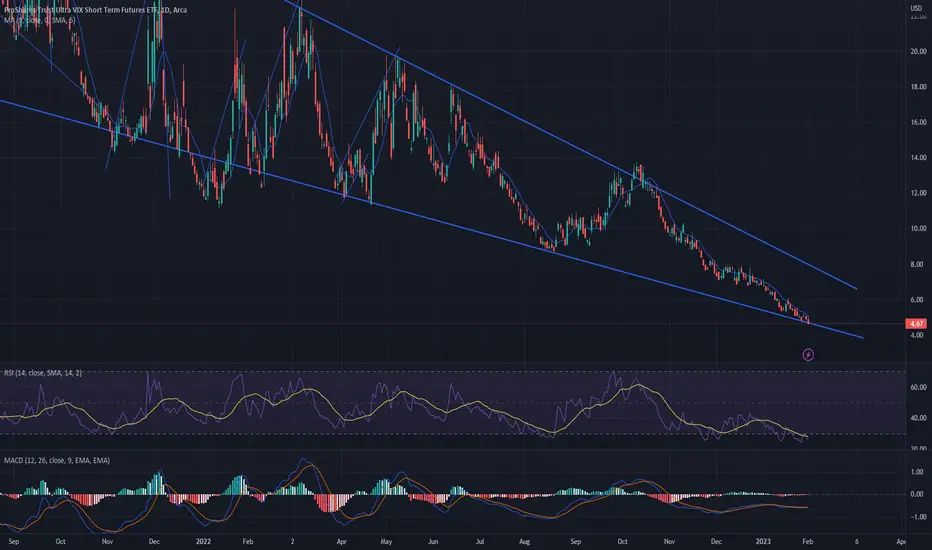932x550 pixels.
Task: Click the RSI 40.00 scale label
Action: click(x=918, y=419)
